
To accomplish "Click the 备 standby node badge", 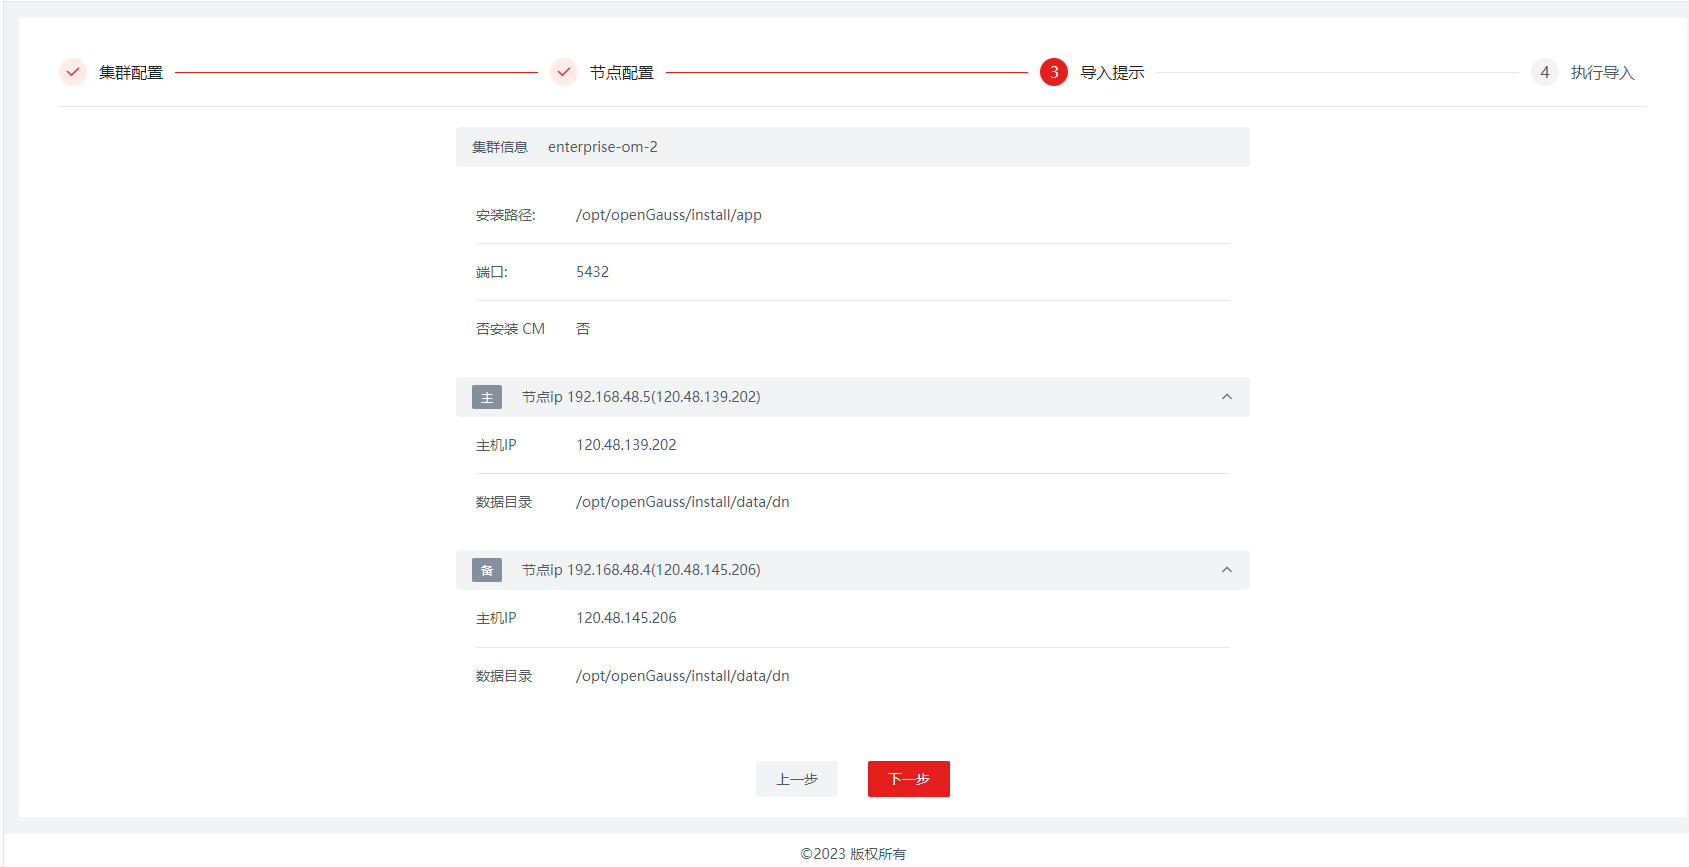I will click(487, 571).
